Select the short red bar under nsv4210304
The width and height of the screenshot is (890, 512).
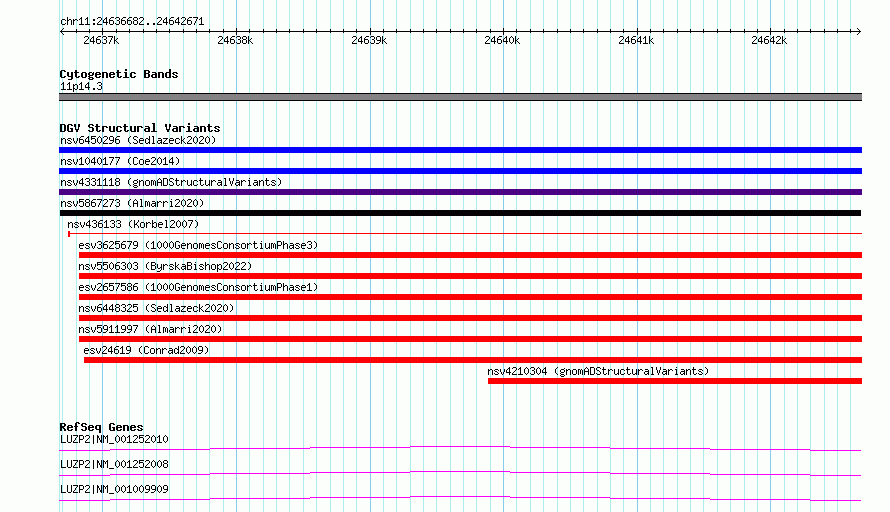pyautogui.click(x=675, y=381)
